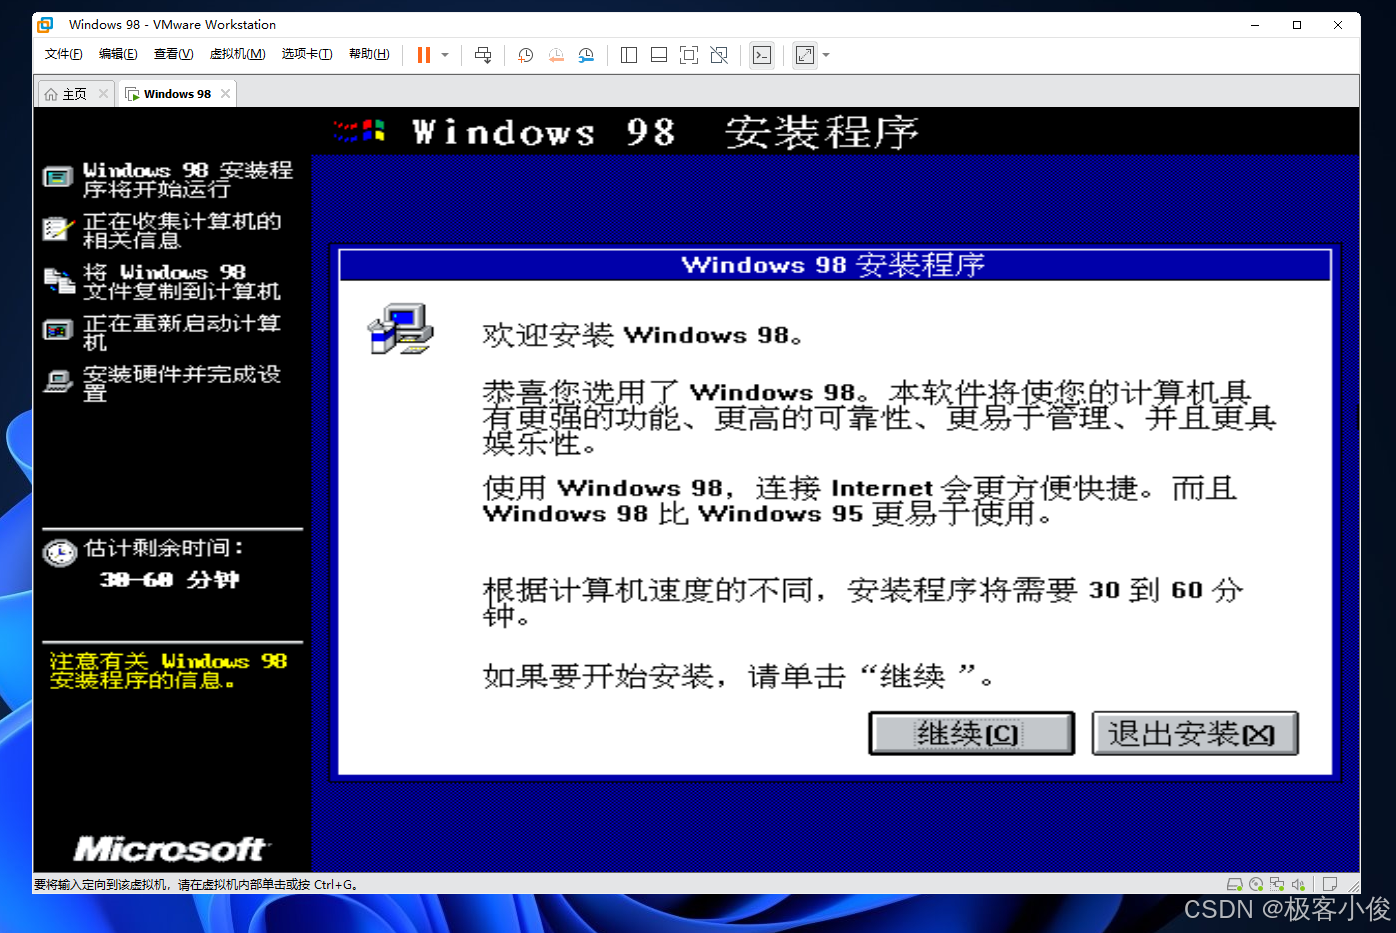1396x933 pixels.
Task: Click the 退出安装(X) button
Action: (1195, 734)
